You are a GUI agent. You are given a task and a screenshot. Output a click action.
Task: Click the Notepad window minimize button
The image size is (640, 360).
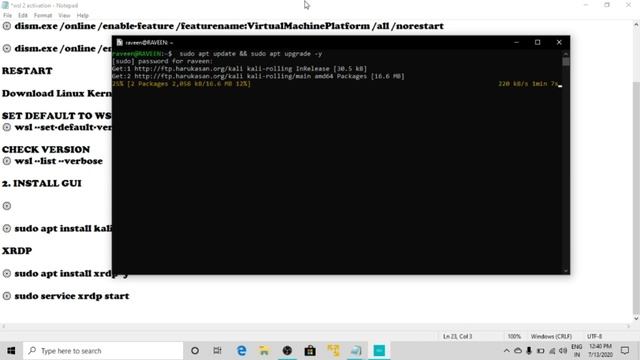click(x=586, y=5)
